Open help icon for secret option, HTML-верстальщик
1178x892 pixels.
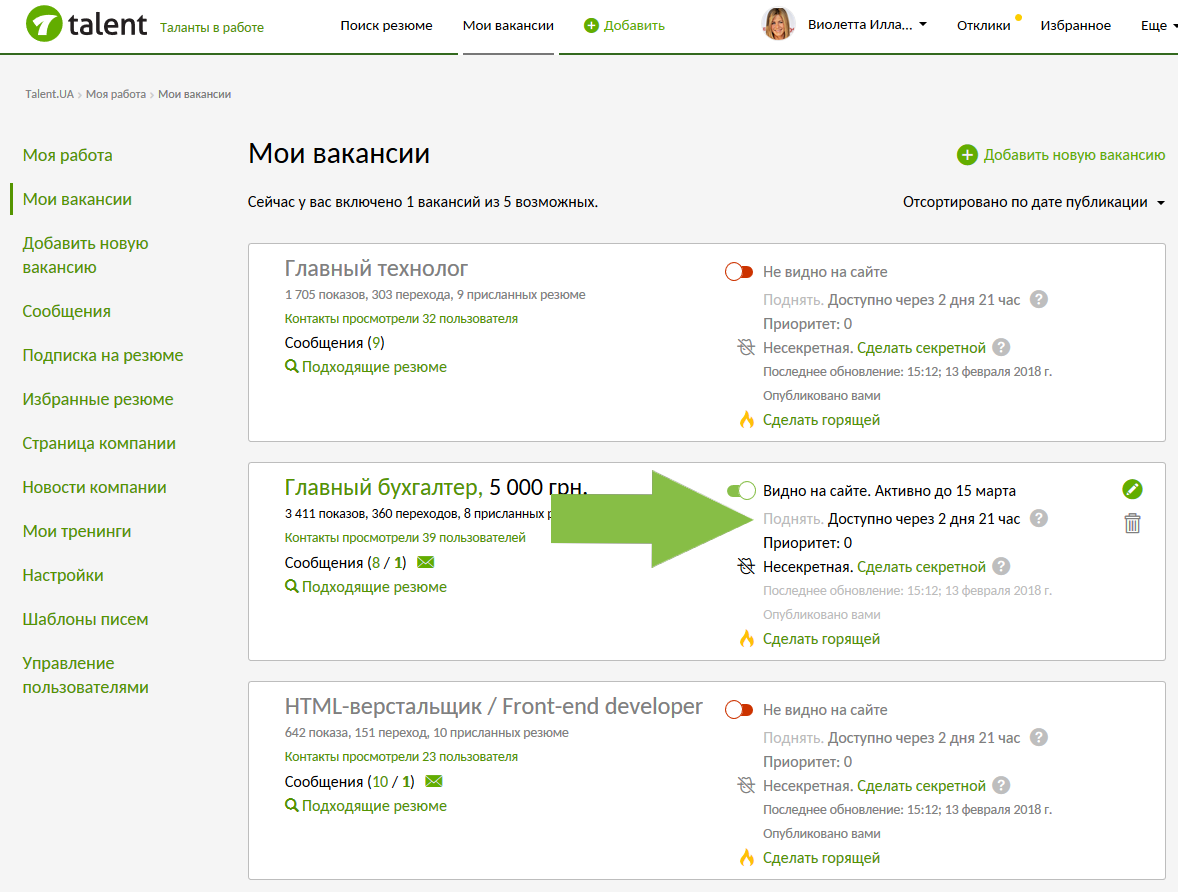click(x=1001, y=785)
